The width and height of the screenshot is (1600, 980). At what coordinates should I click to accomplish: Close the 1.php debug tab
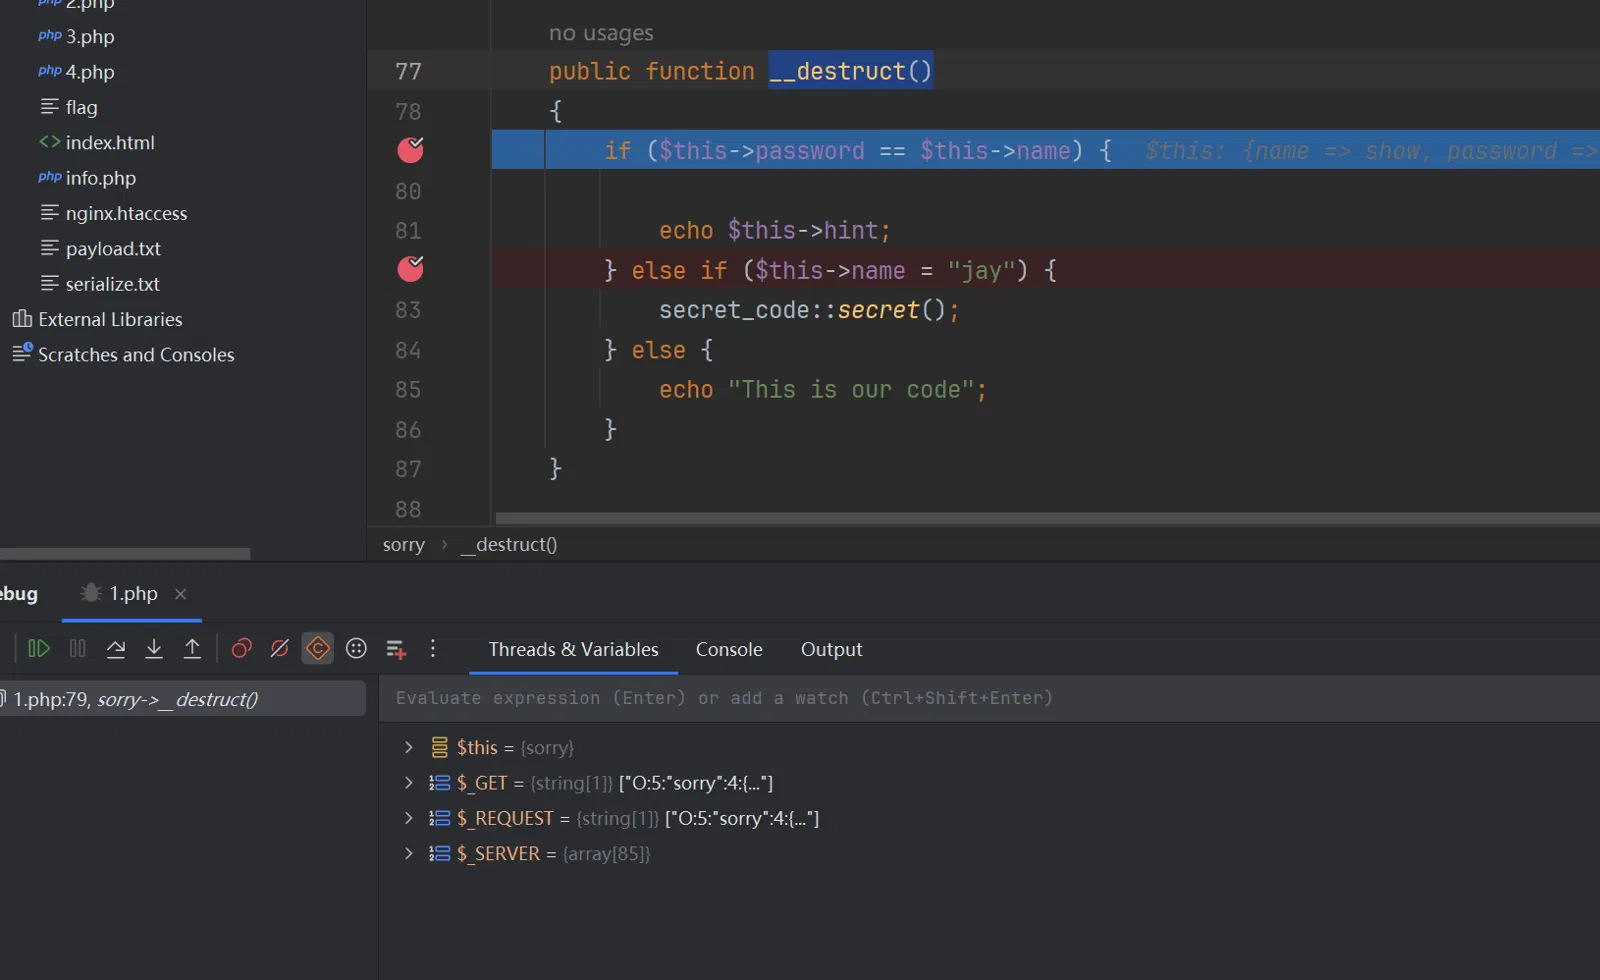[x=181, y=594]
